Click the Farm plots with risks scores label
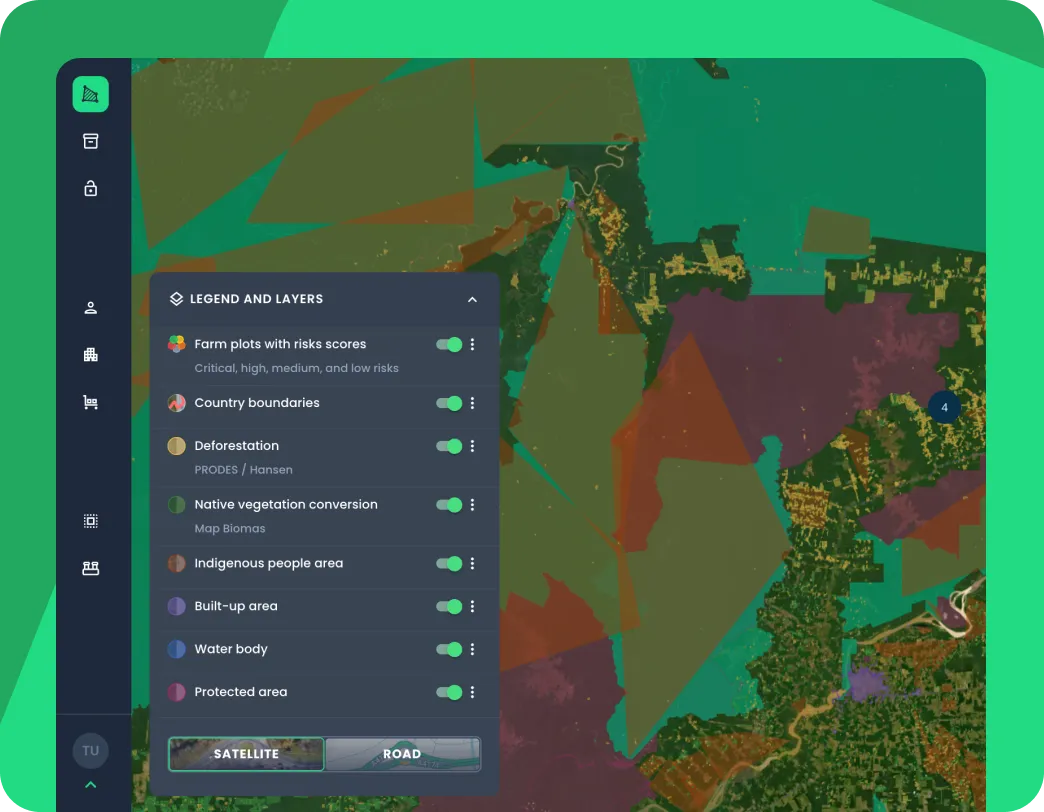This screenshot has width=1044, height=812. 280,344
